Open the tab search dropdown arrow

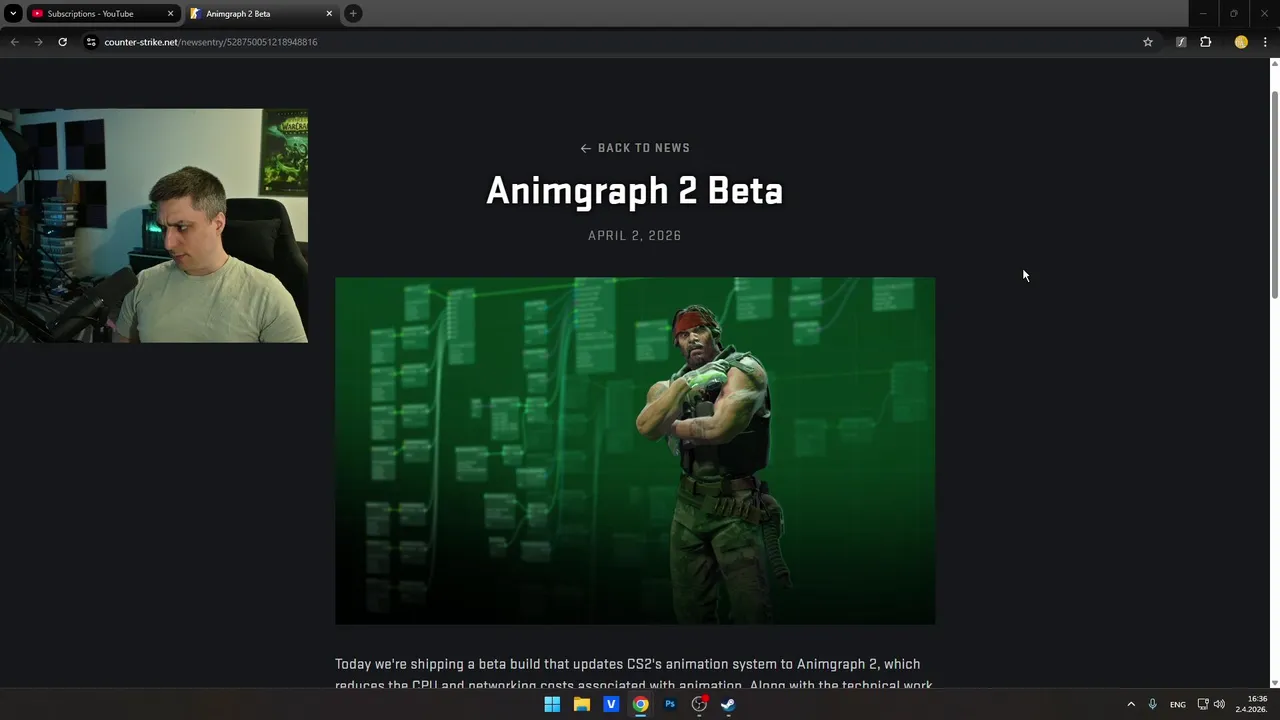(x=13, y=13)
